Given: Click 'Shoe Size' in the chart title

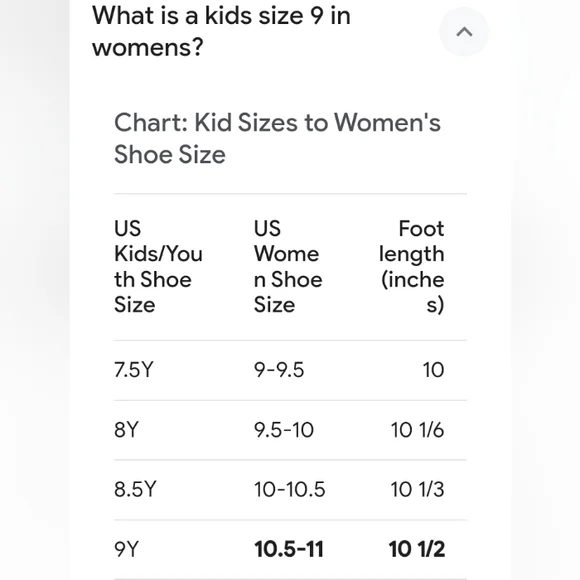Looking at the screenshot, I should [x=170, y=154].
